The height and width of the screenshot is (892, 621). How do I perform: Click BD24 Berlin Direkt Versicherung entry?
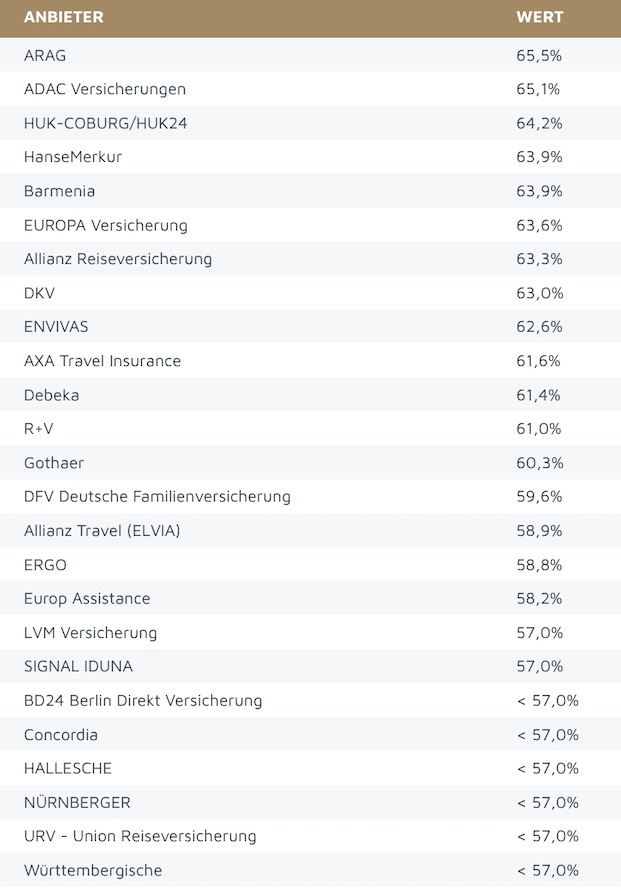(x=143, y=701)
